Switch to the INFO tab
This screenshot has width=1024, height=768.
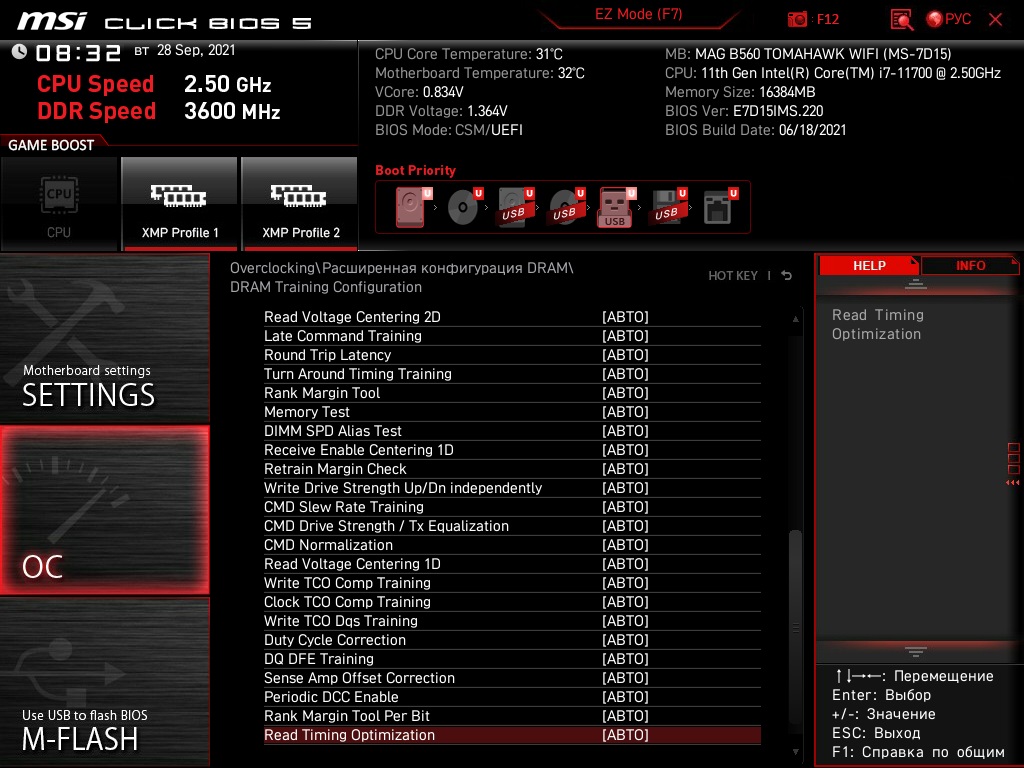click(x=970, y=265)
